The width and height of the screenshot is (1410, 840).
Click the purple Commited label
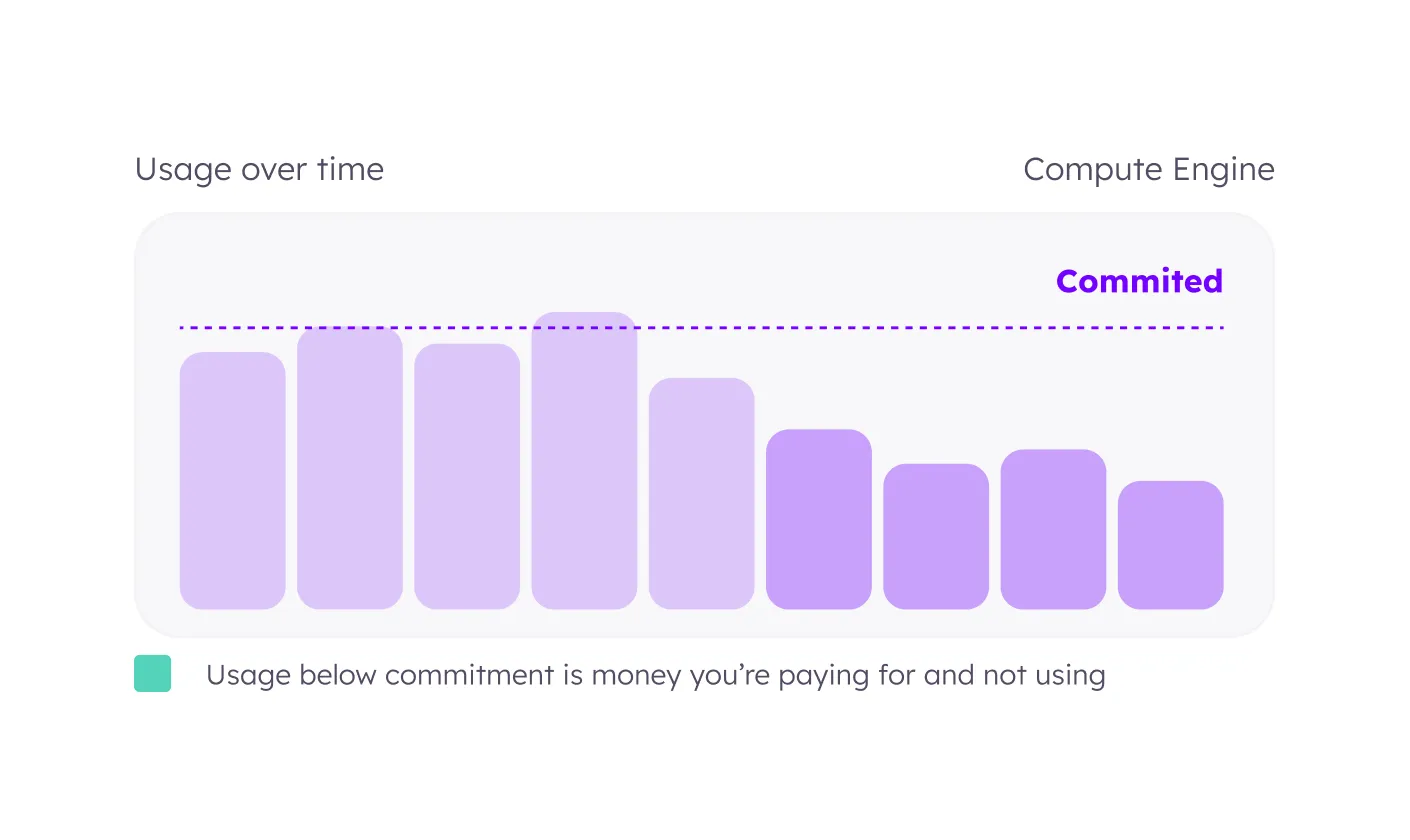pos(1139,281)
